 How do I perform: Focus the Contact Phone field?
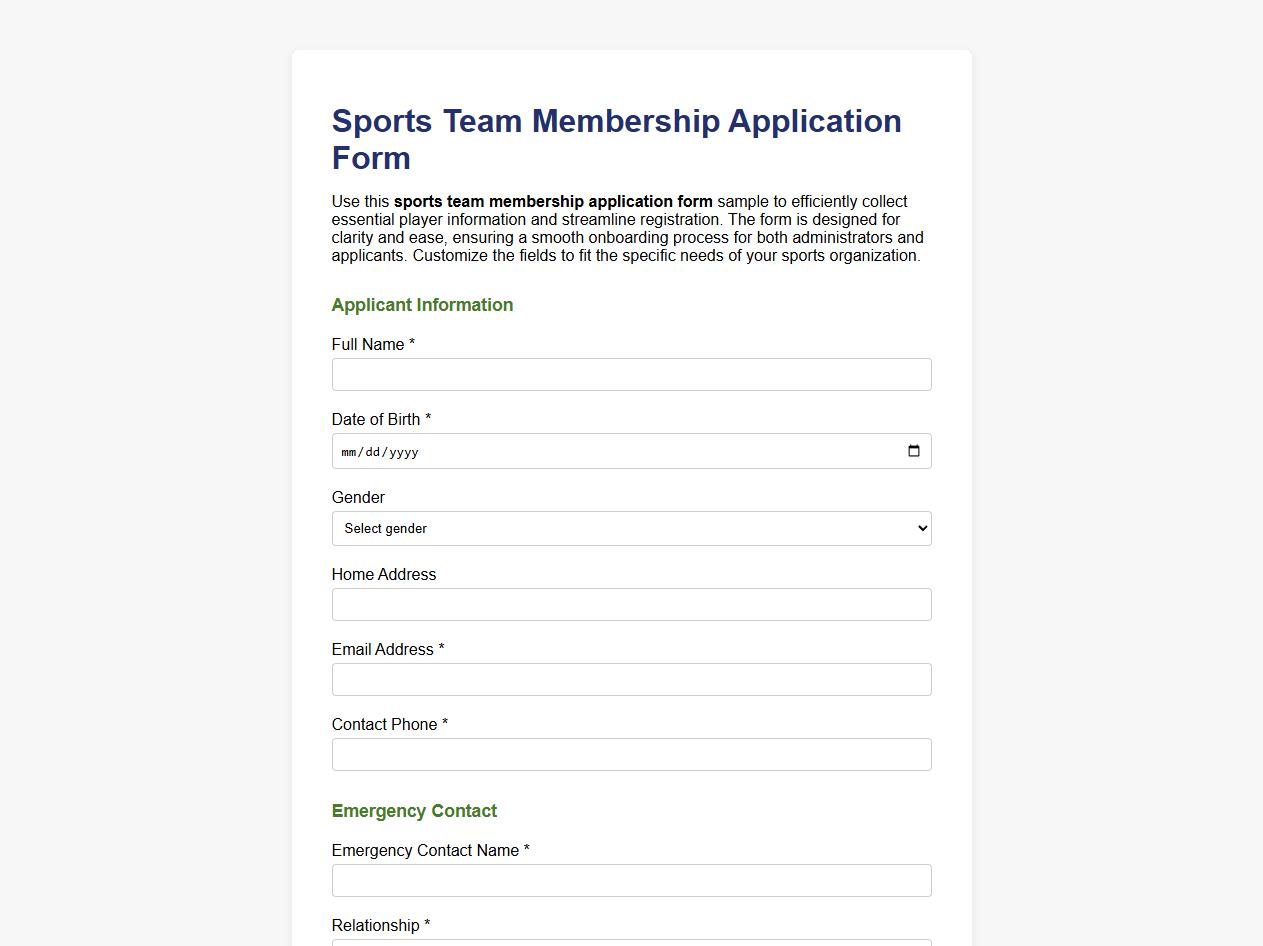coord(631,754)
